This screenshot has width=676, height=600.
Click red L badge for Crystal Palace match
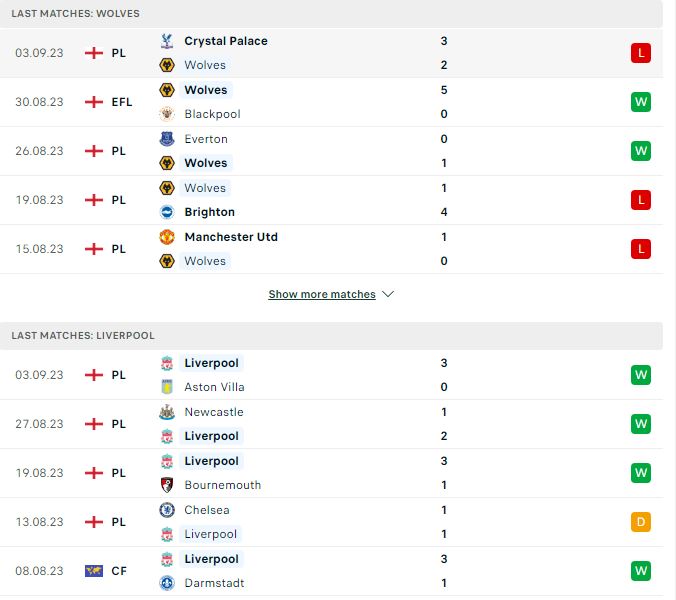coord(641,53)
